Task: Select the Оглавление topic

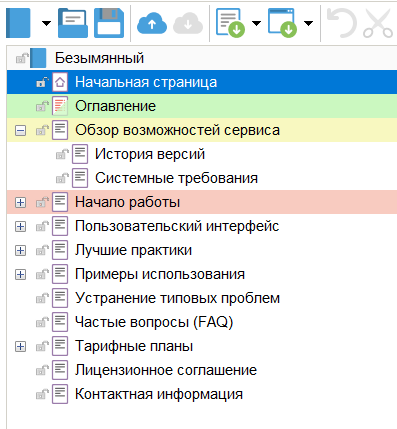Action: 115,106
